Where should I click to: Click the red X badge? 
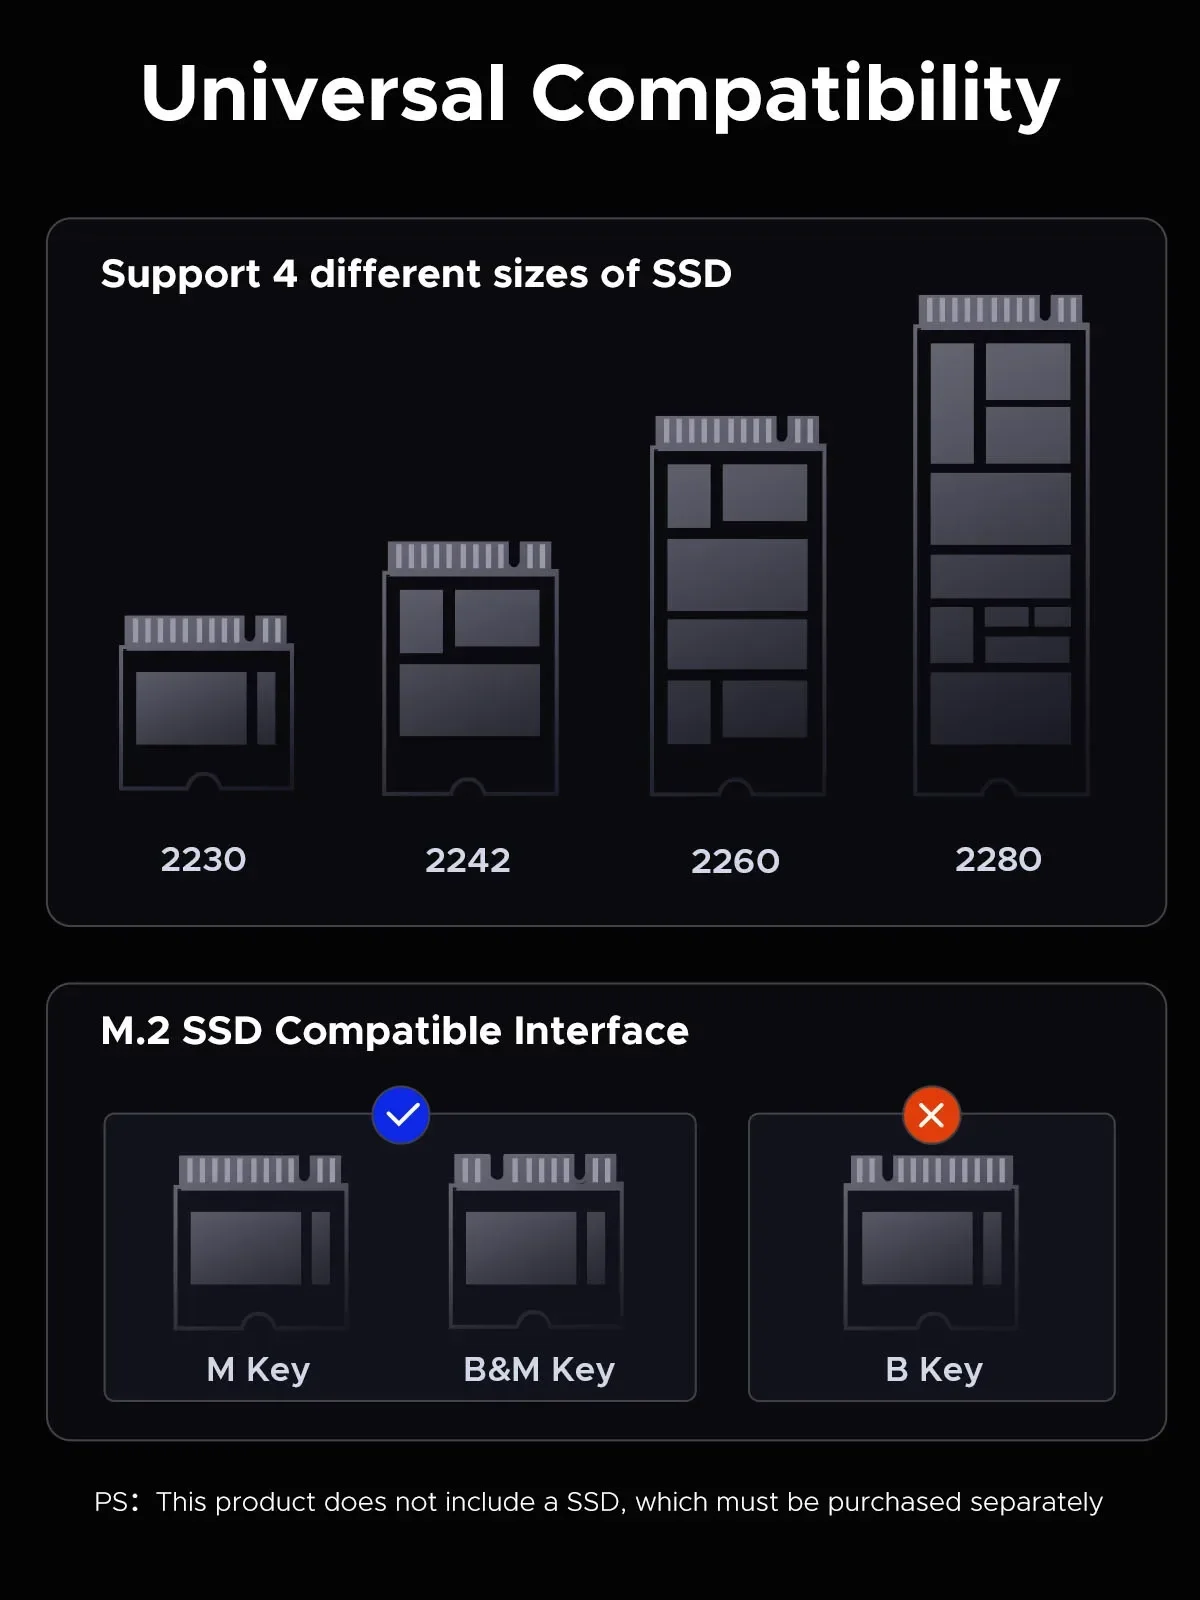[931, 1115]
